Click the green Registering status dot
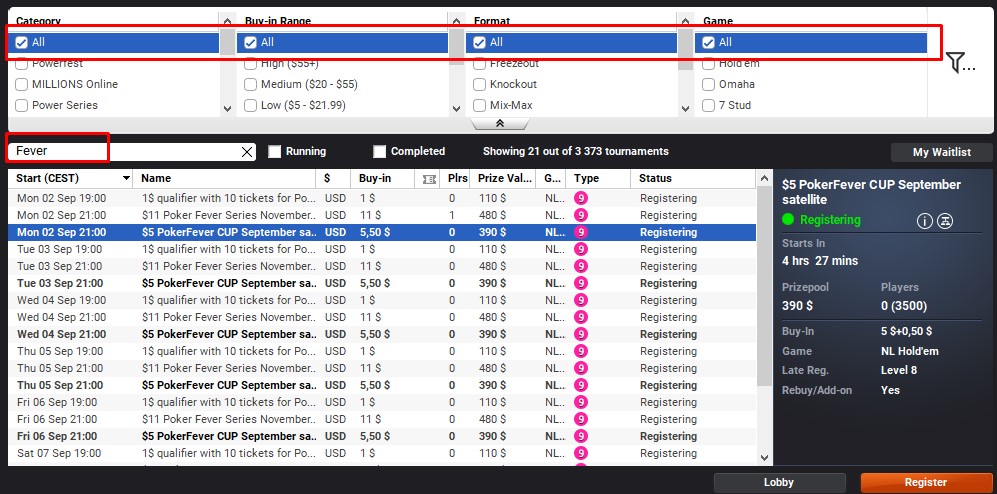Viewport: 997px width, 494px height. 788,220
